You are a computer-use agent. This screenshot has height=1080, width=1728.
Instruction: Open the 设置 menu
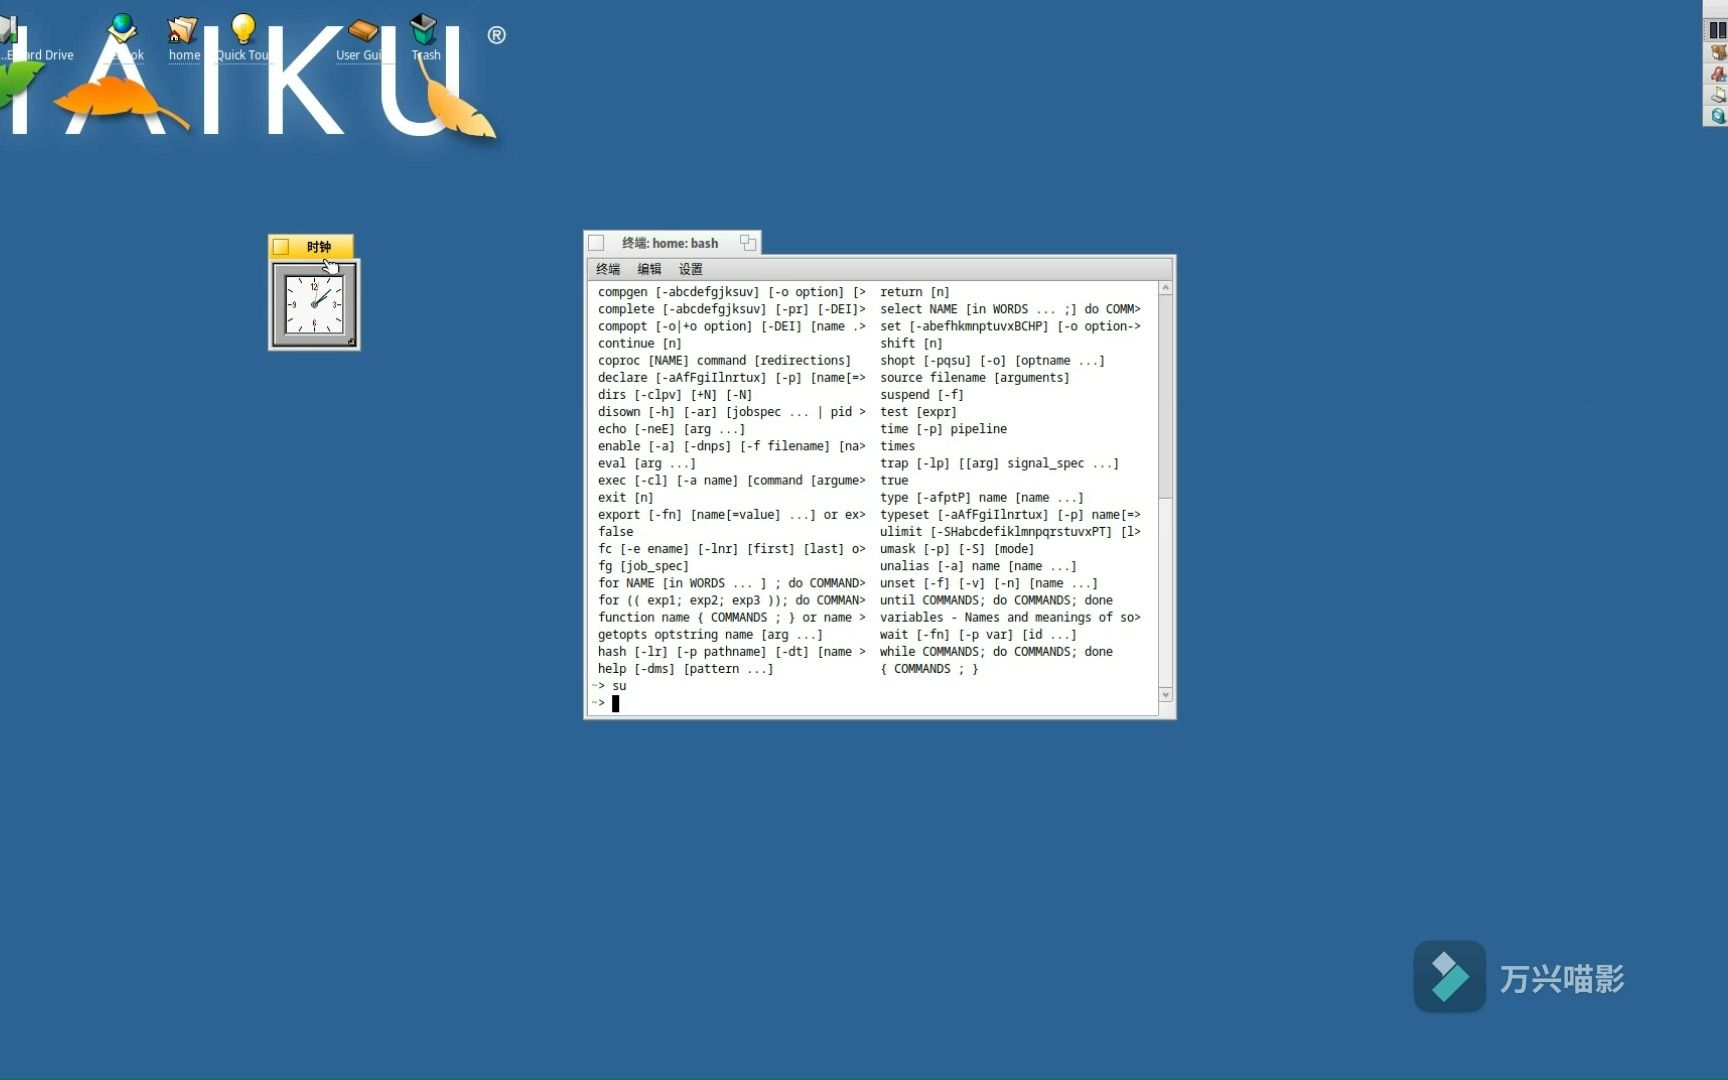pyautogui.click(x=690, y=269)
